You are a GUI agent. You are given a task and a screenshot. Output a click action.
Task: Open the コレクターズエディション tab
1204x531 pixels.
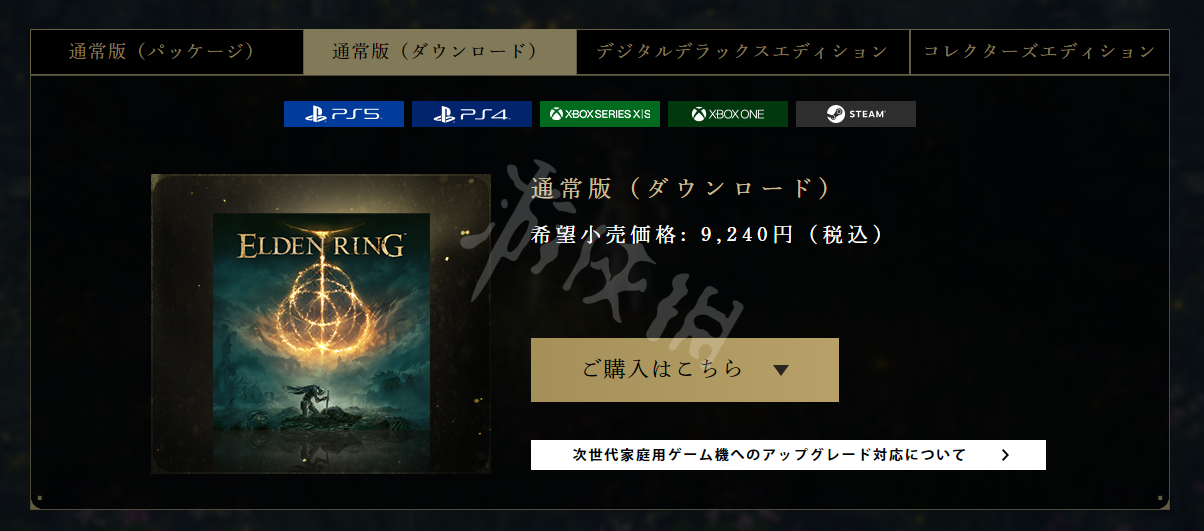pyautogui.click(x=1040, y=52)
